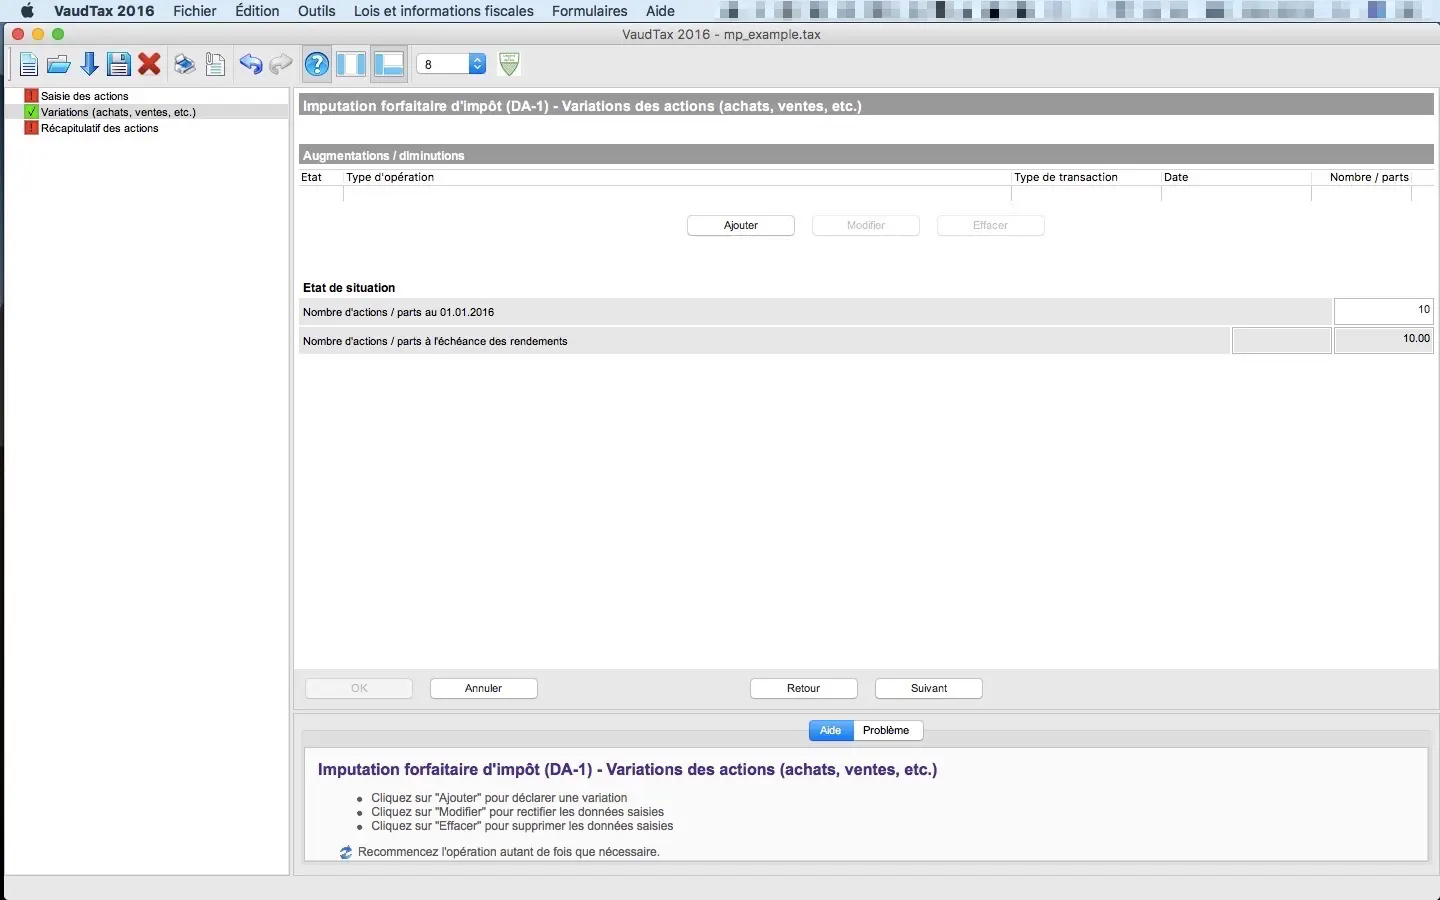Click the help line about "Modifier"
The width and height of the screenshot is (1440, 900).
pos(517,812)
